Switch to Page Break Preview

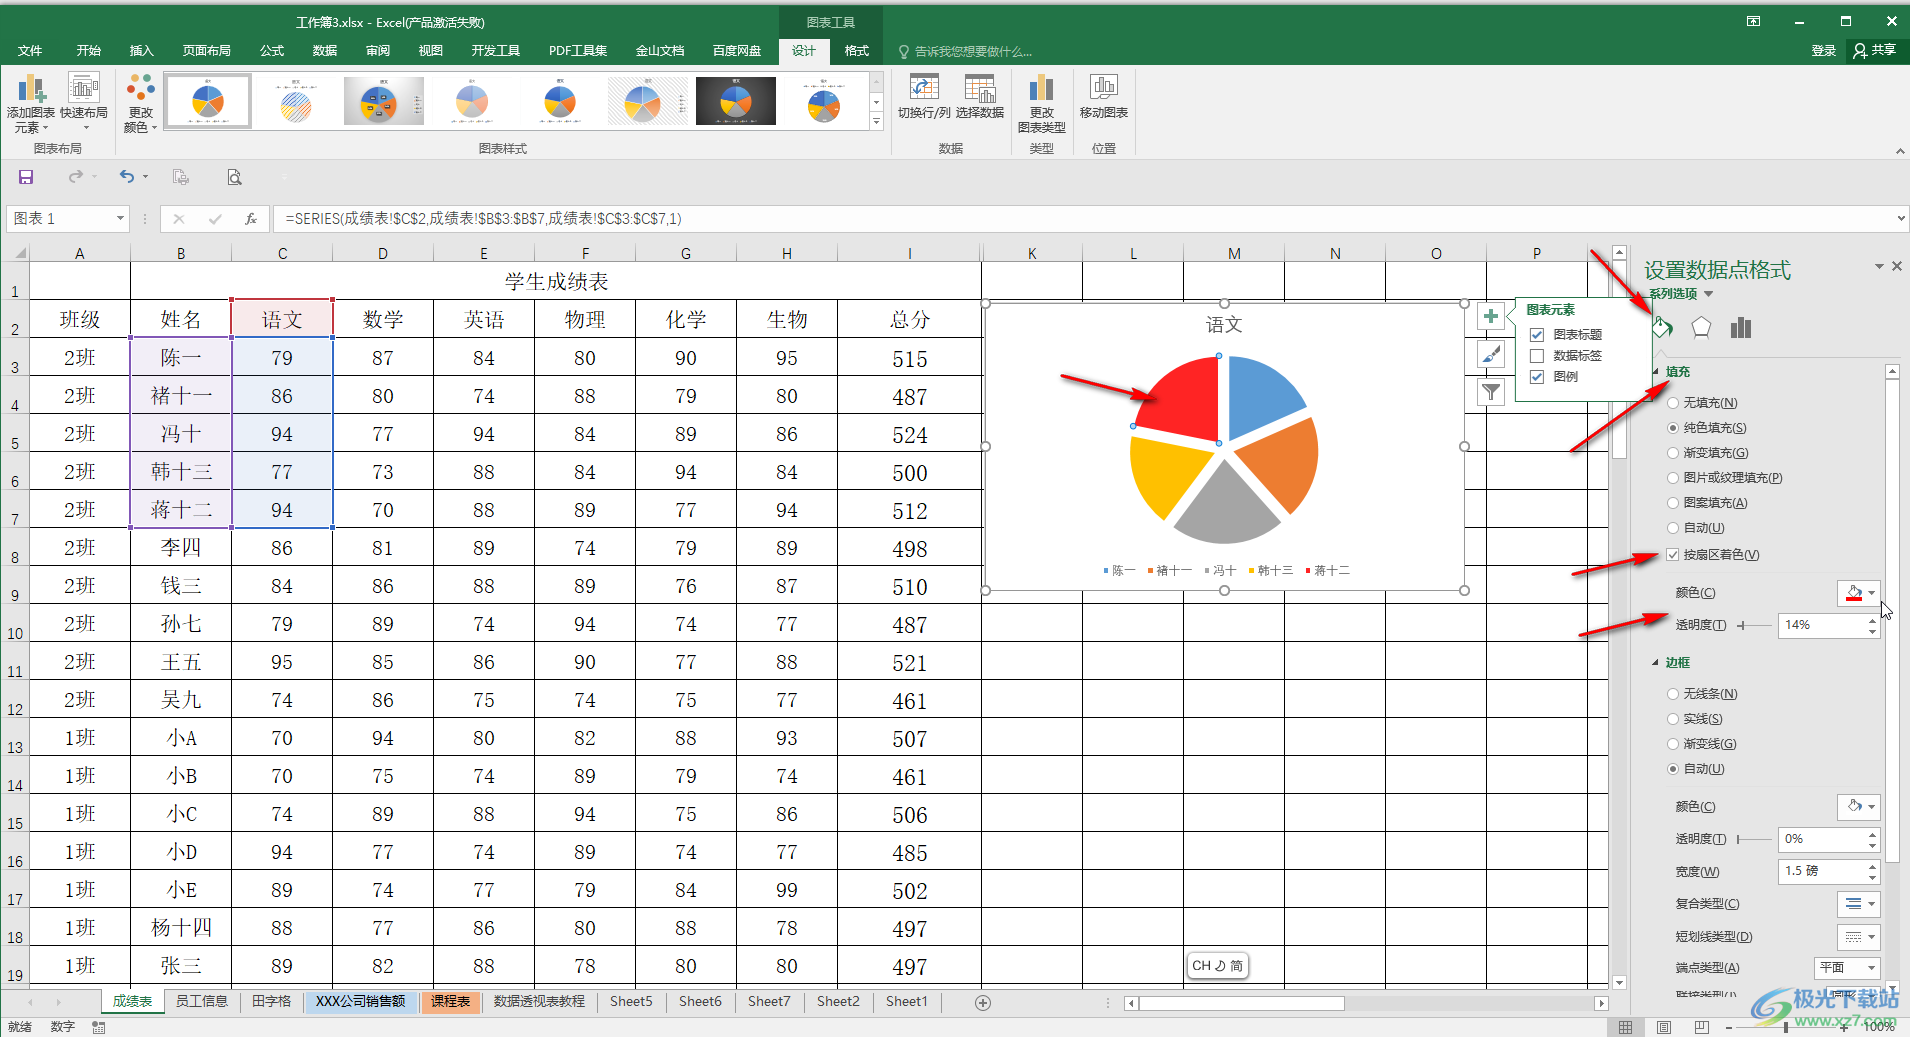pyautogui.click(x=1701, y=1027)
